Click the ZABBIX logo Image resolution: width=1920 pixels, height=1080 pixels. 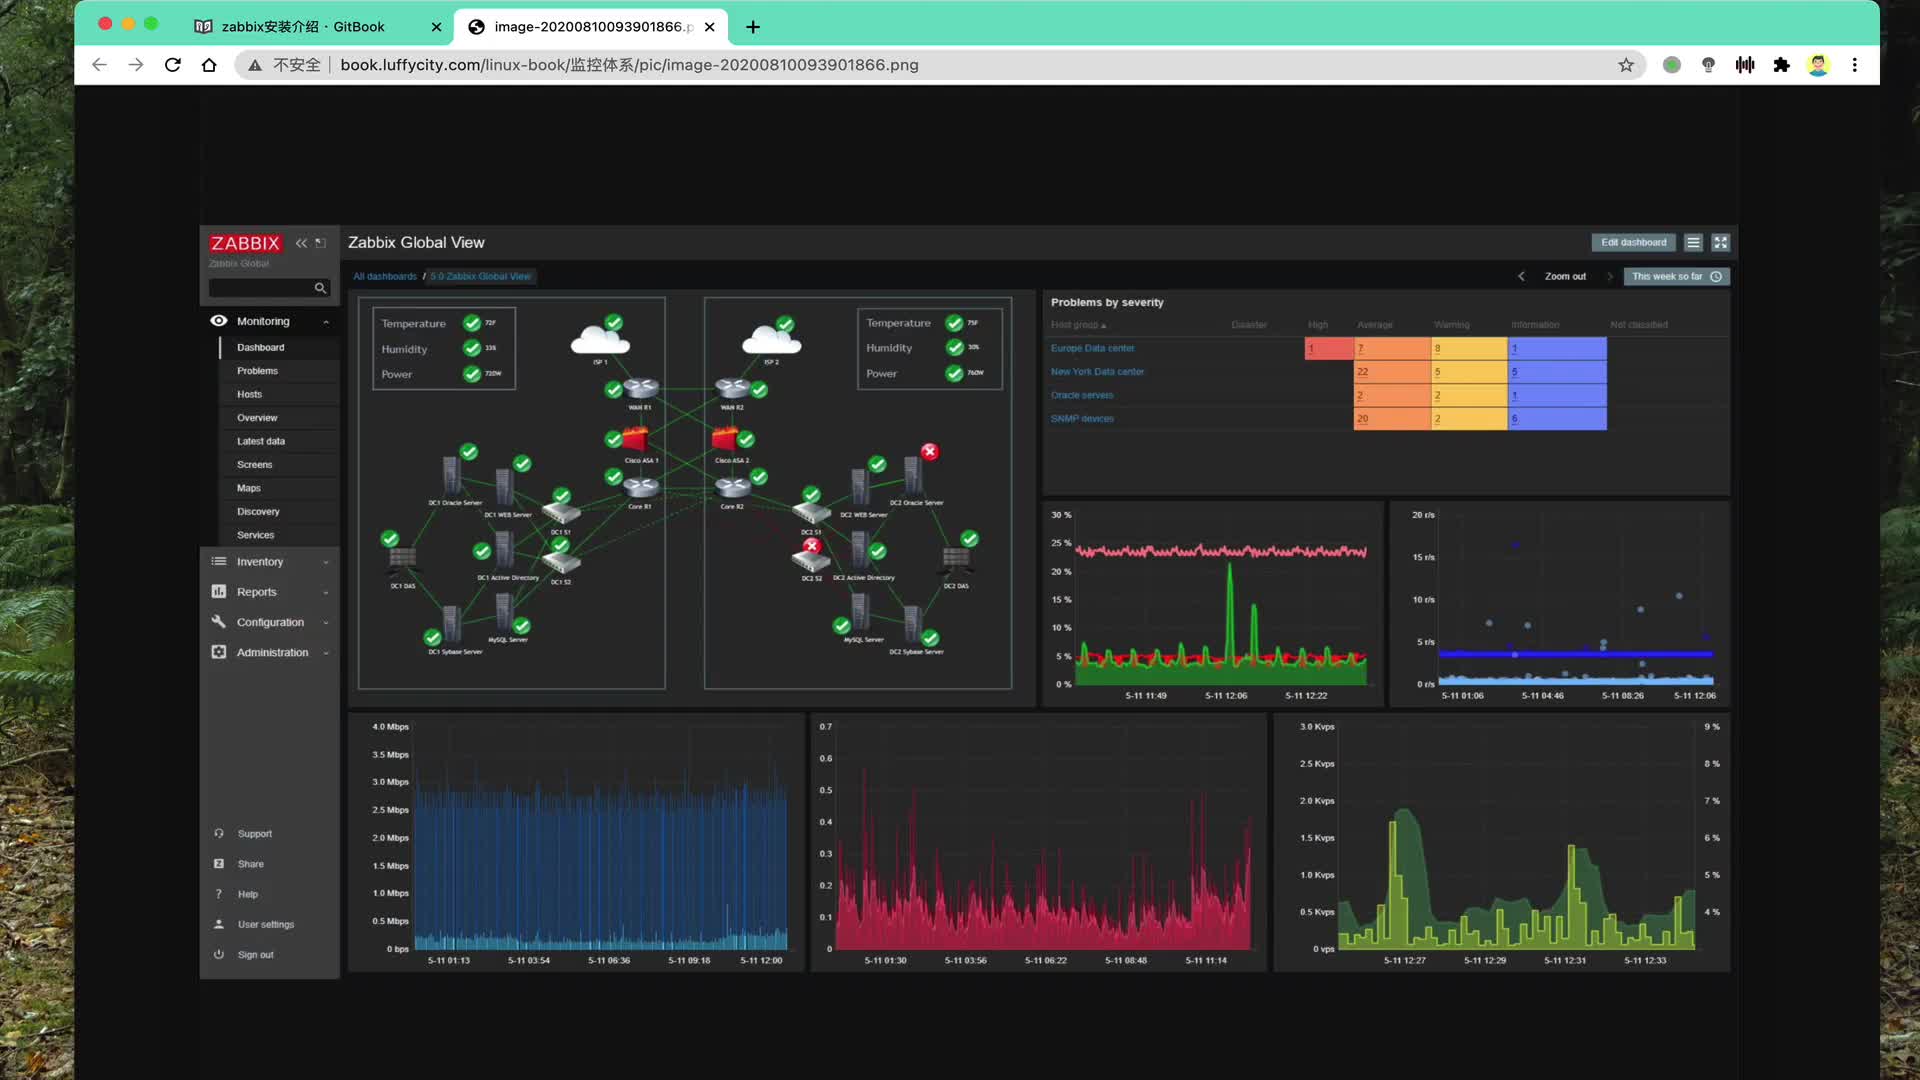(x=245, y=243)
